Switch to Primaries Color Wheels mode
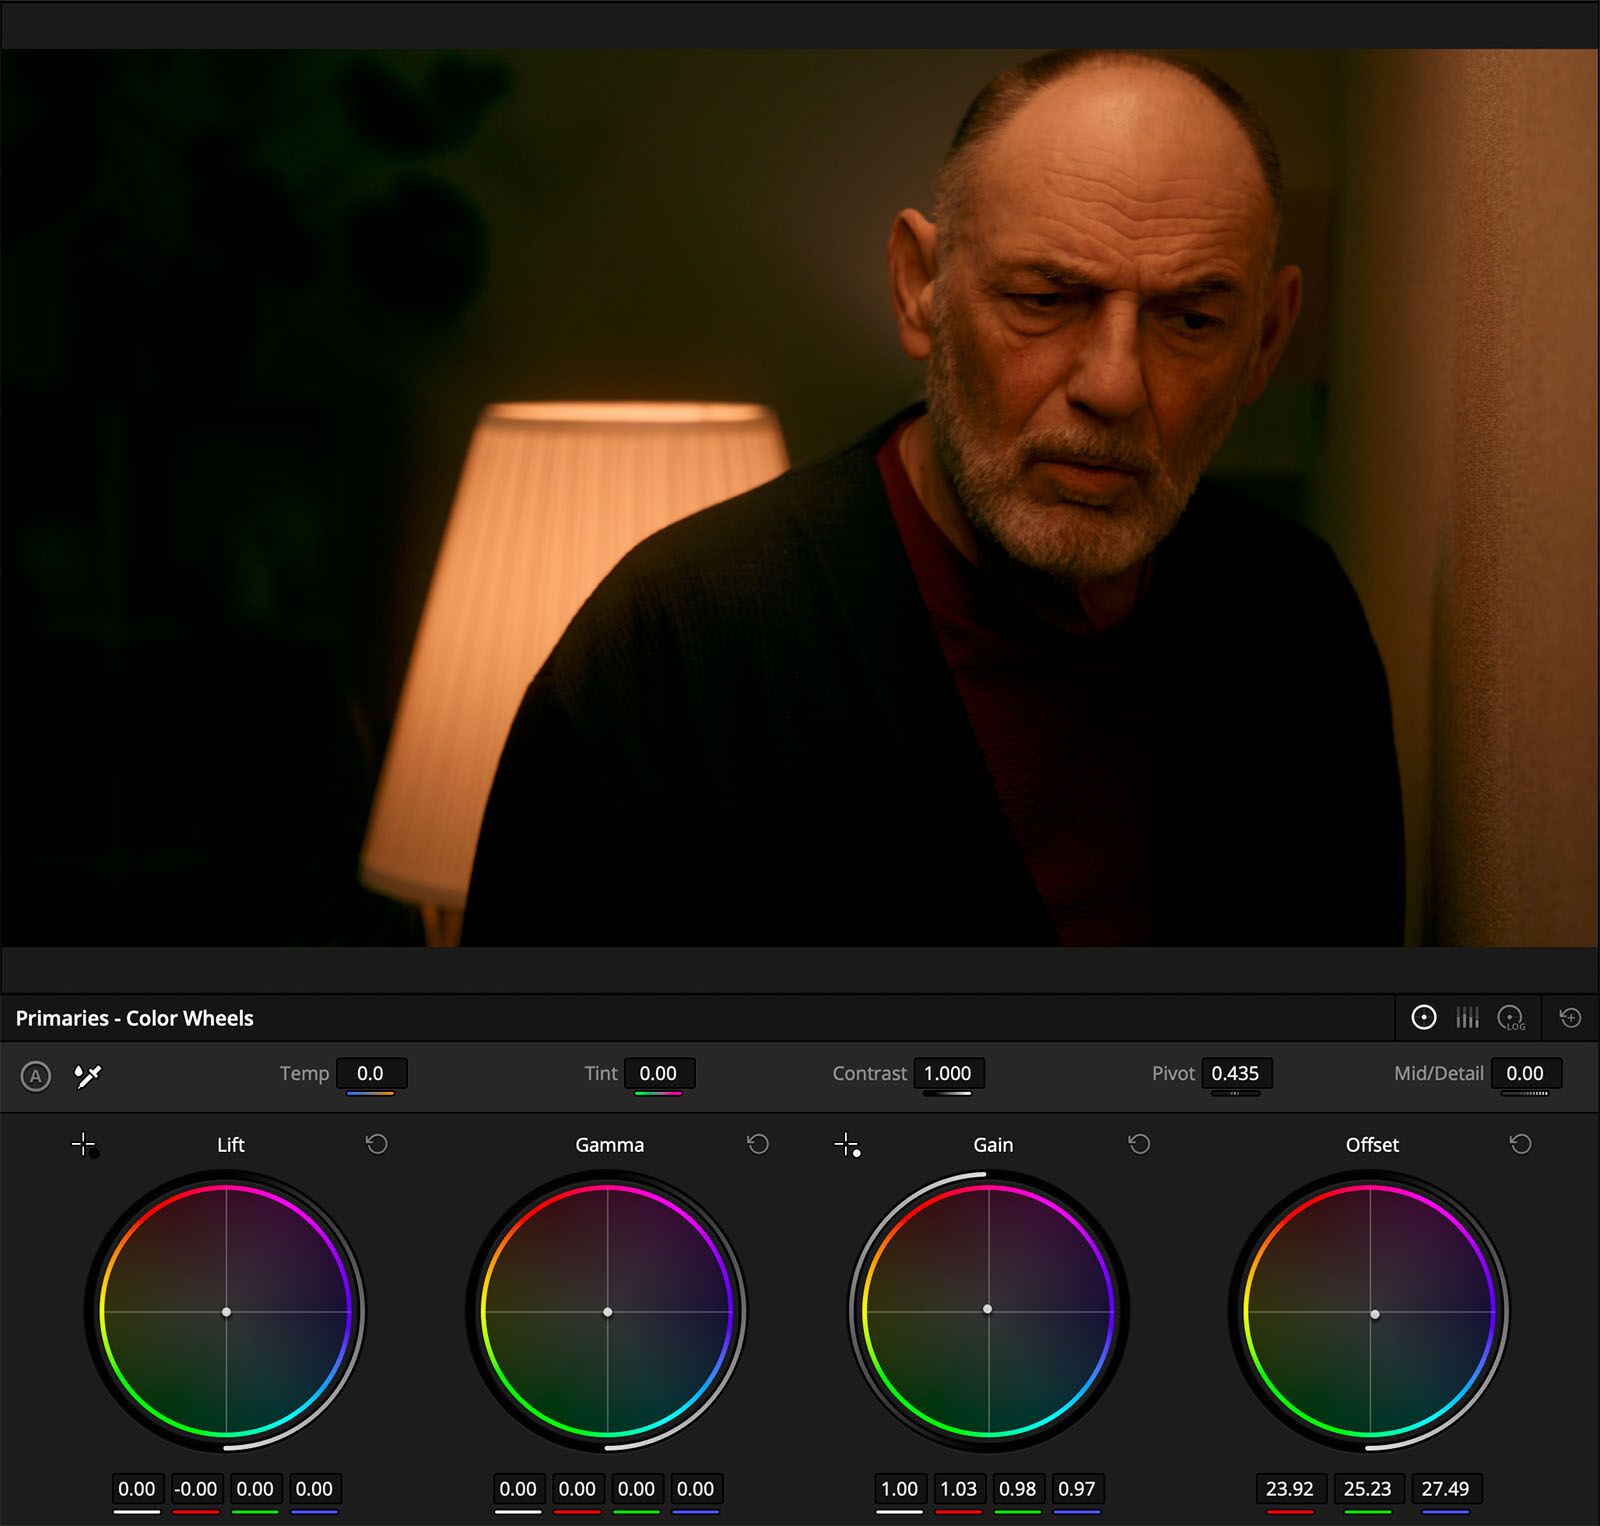This screenshot has height=1526, width=1600. click(x=1423, y=1018)
